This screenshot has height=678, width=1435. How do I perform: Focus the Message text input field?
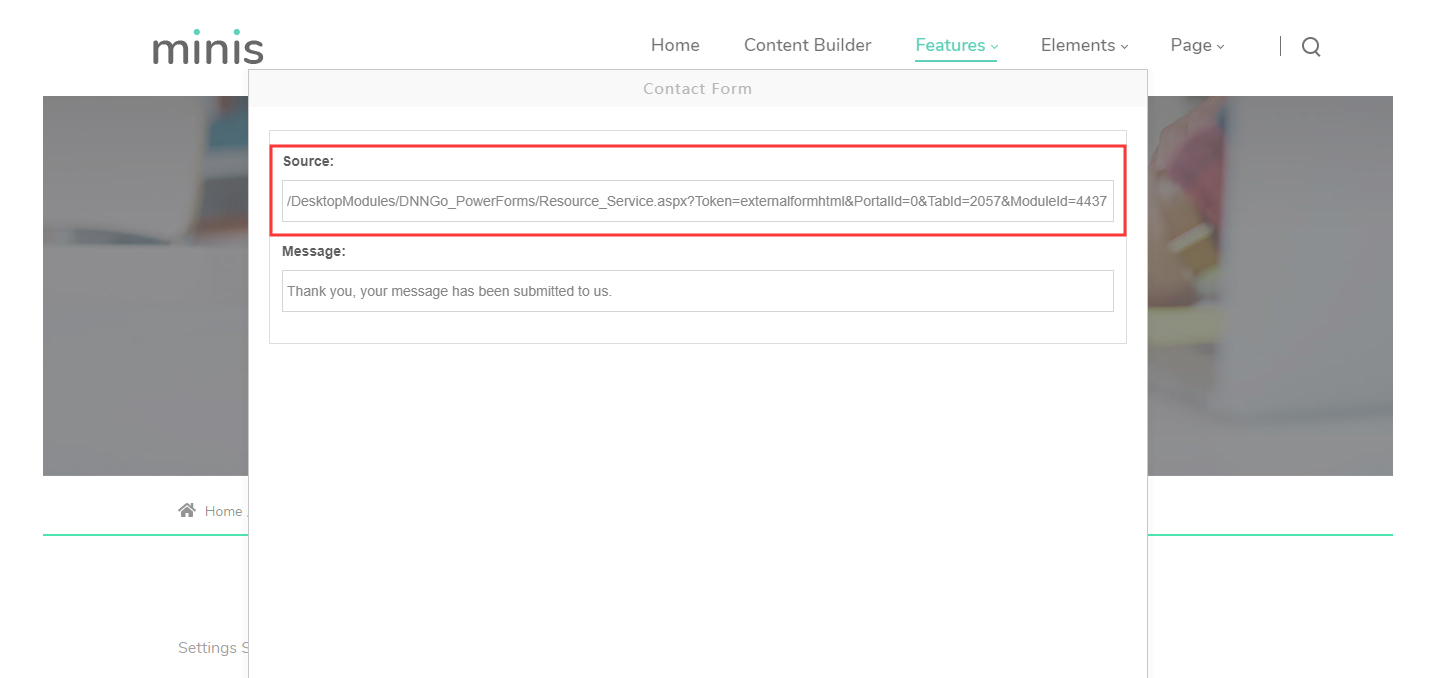coord(697,291)
